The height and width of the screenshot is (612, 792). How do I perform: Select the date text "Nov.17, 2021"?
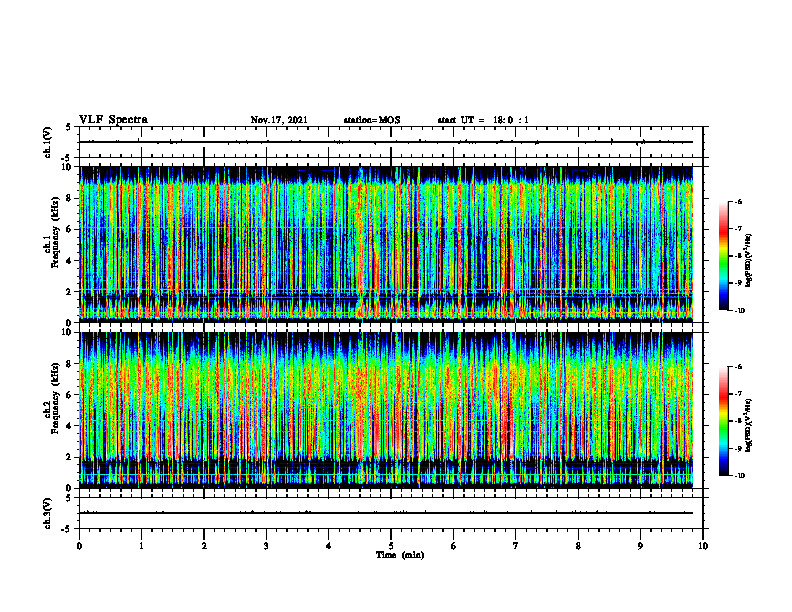click(x=279, y=120)
